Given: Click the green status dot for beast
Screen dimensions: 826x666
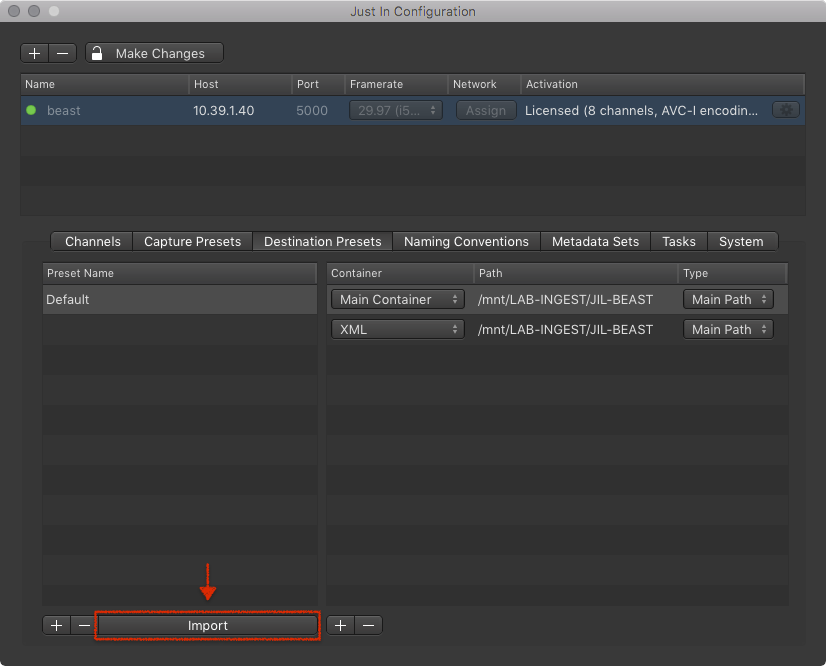Looking at the screenshot, I should click(31, 110).
